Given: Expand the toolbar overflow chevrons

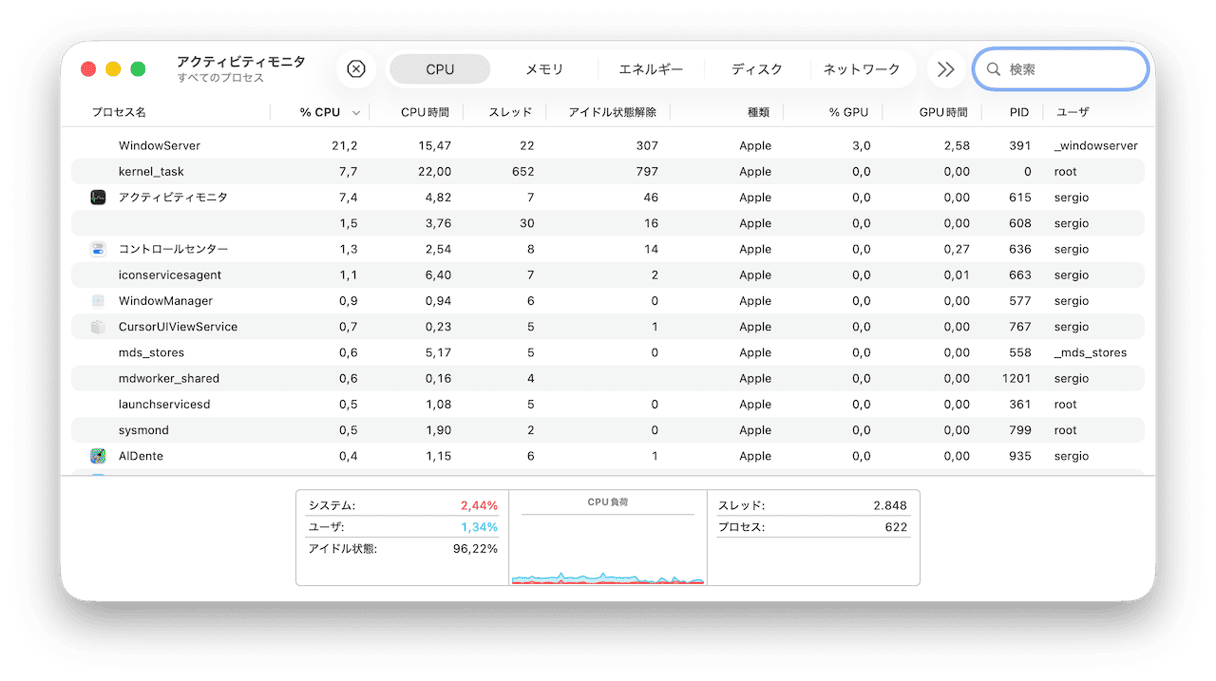Looking at the screenshot, I should click(x=945, y=70).
